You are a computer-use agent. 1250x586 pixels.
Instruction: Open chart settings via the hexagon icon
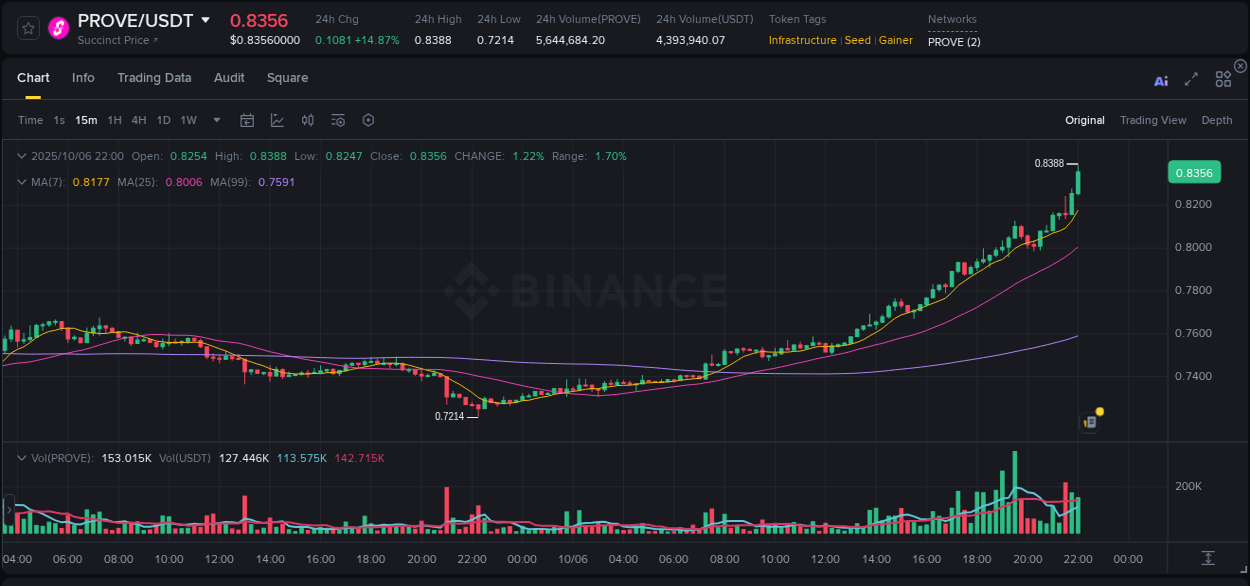368,120
